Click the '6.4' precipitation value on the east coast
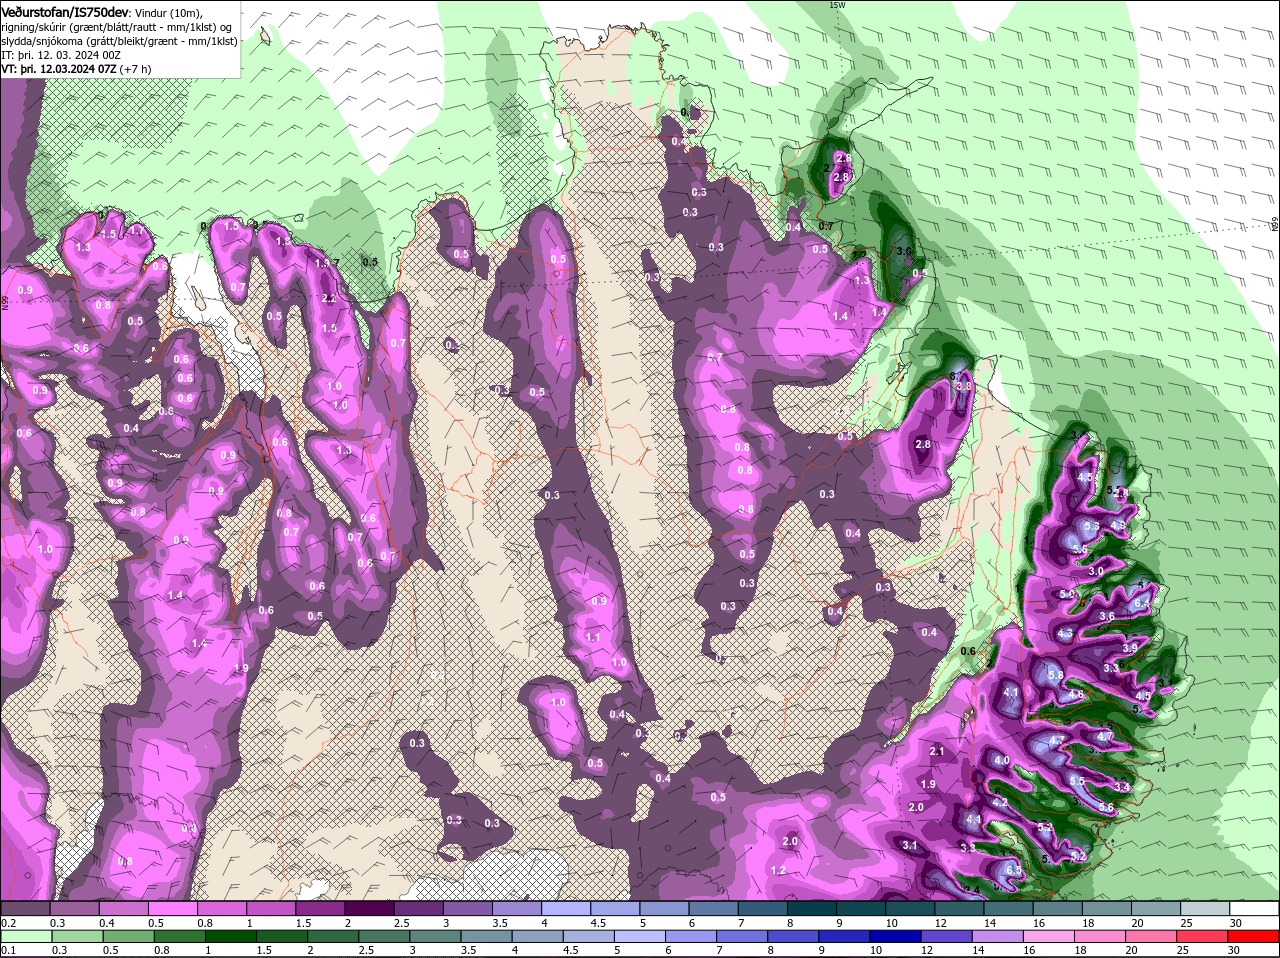Viewport: 1280px width, 958px height. [1142, 604]
